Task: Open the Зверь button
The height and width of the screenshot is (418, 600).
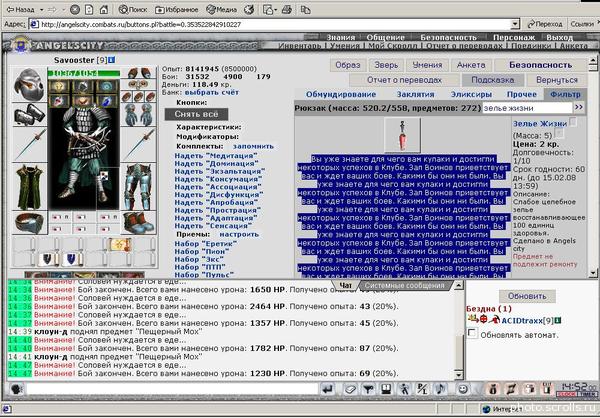Action: (386, 65)
